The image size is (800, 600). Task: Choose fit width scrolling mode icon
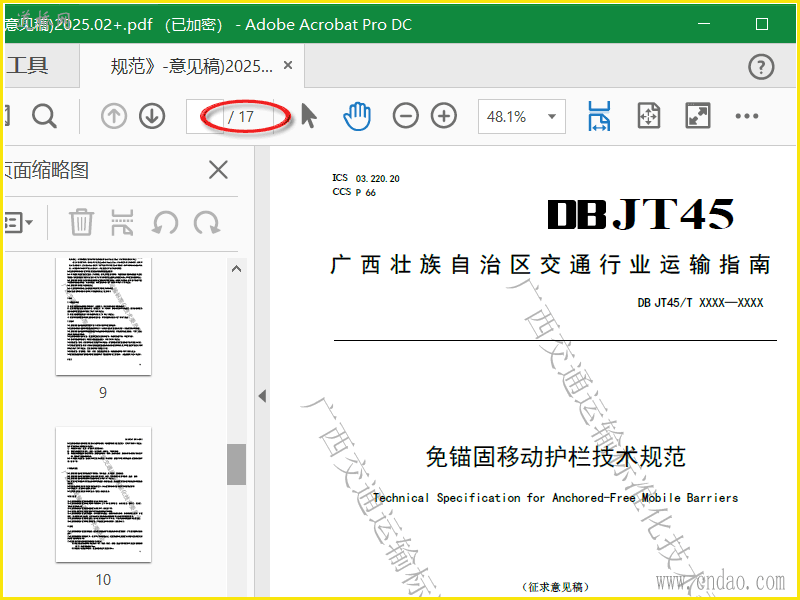[x=599, y=116]
